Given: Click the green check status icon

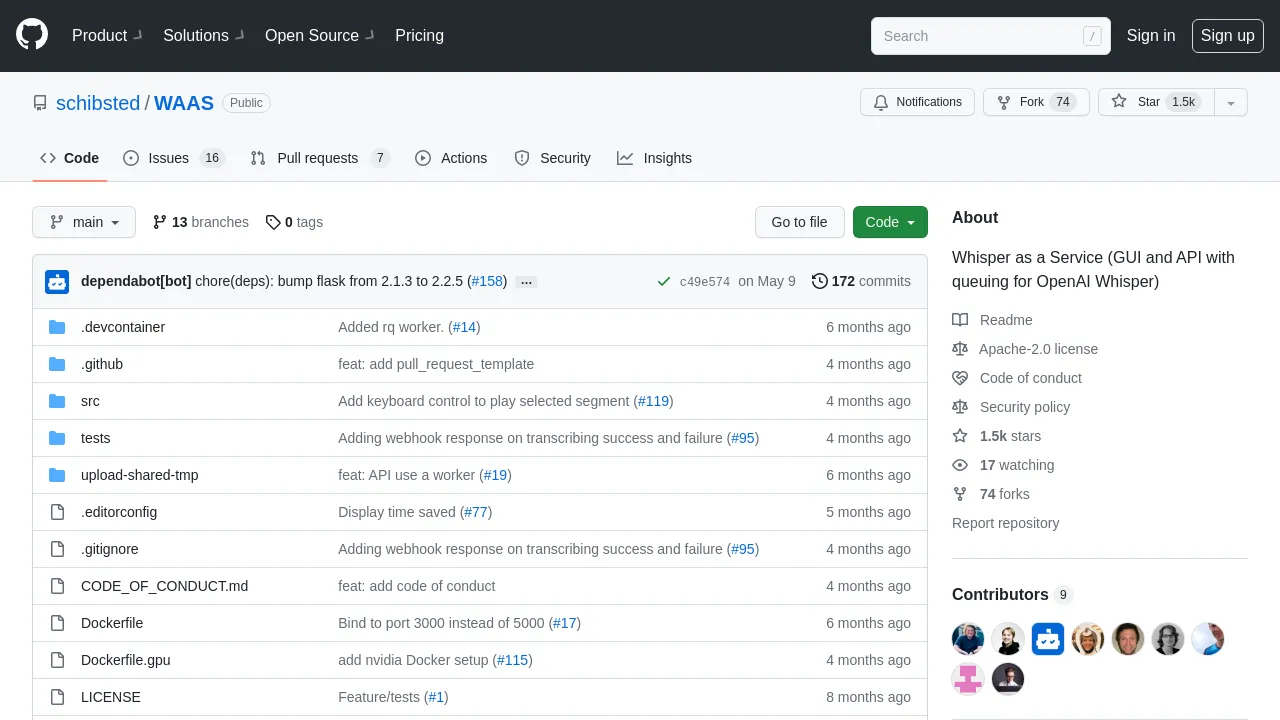Looking at the screenshot, I should tap(664, 282).
